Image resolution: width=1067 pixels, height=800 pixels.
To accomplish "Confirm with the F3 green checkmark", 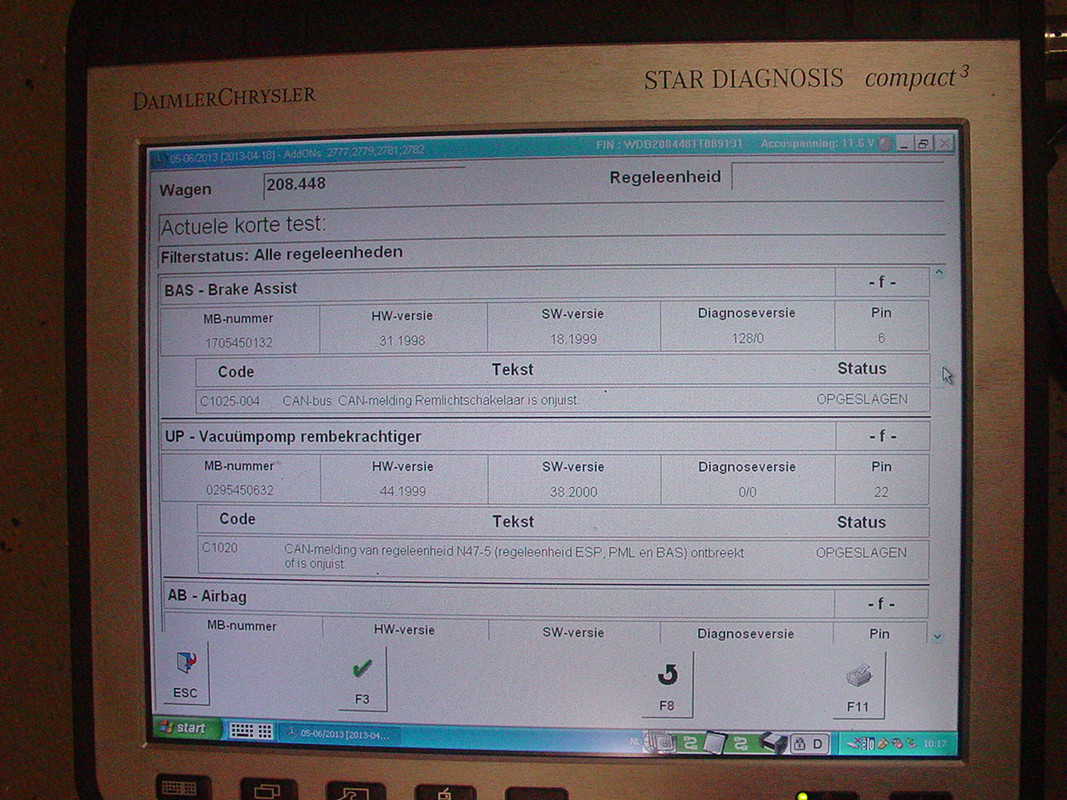I will click(x=362, y=678).
